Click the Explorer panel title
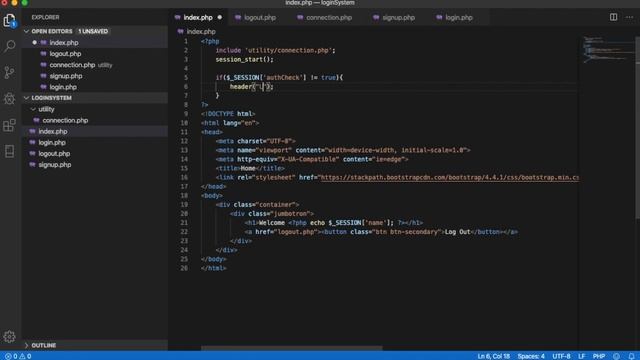 pyautogui.click(x=45, y=17)
